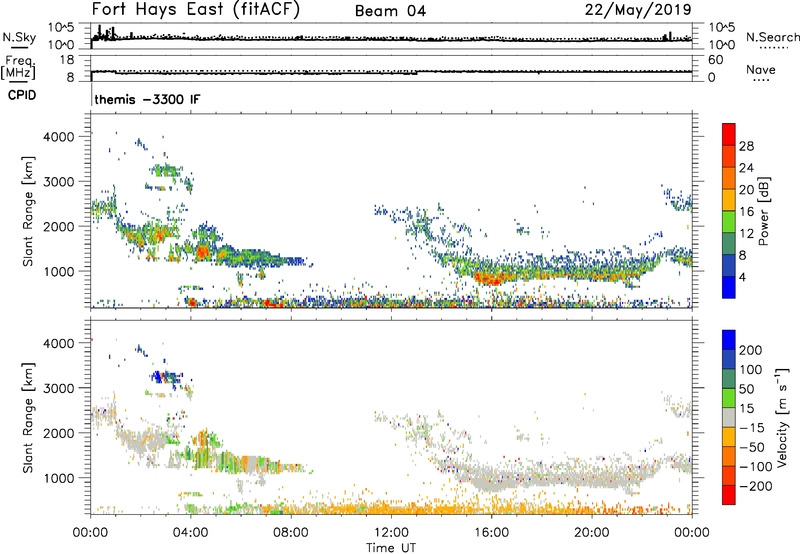This screenshot has width=800, height=554.
Task: Select the 4 label on power colorbar
Action: tap(742, 278)
